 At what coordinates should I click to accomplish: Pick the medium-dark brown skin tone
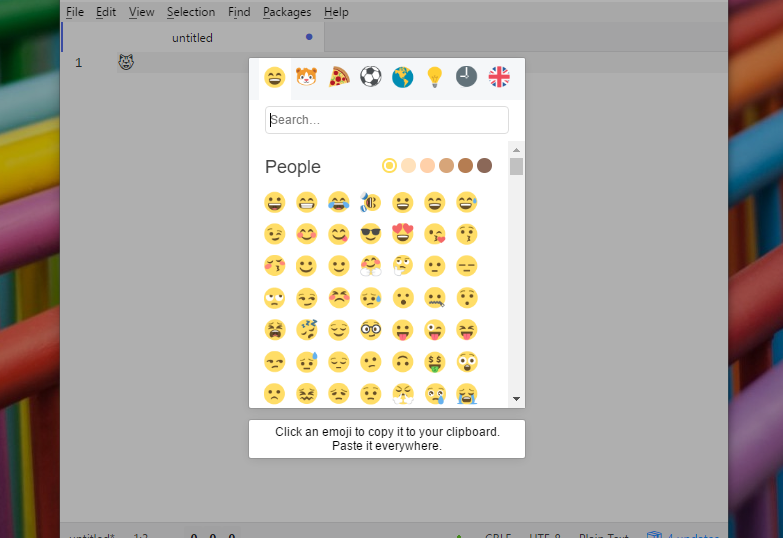pos(465,165)
